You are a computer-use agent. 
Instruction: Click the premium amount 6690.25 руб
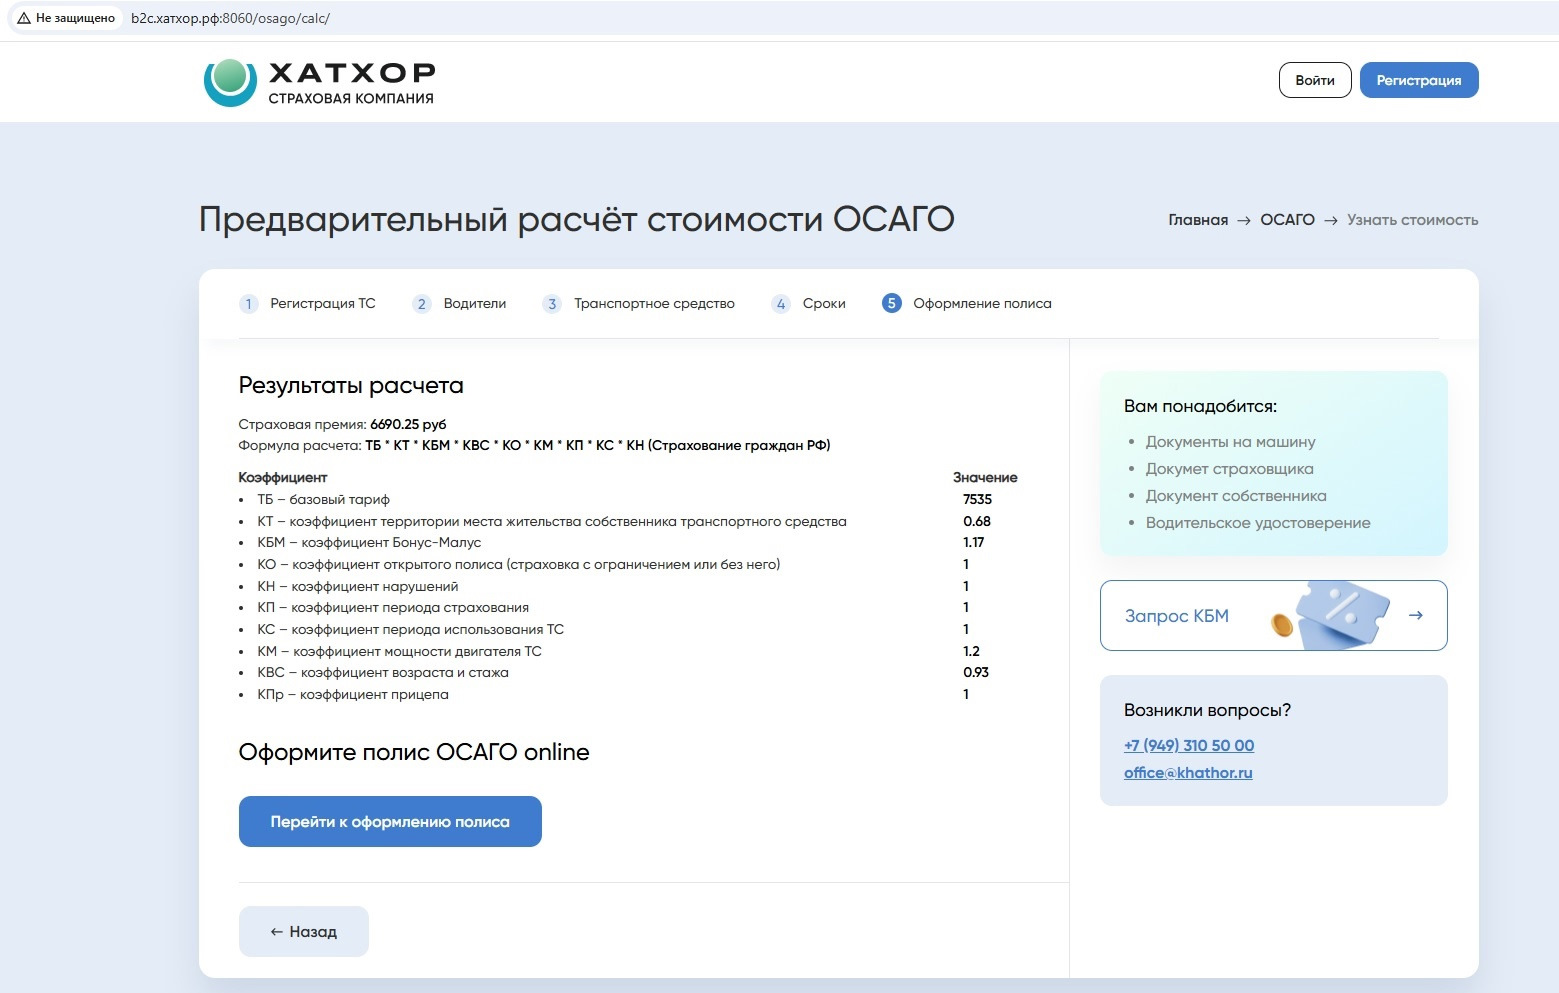pos(408,424)
